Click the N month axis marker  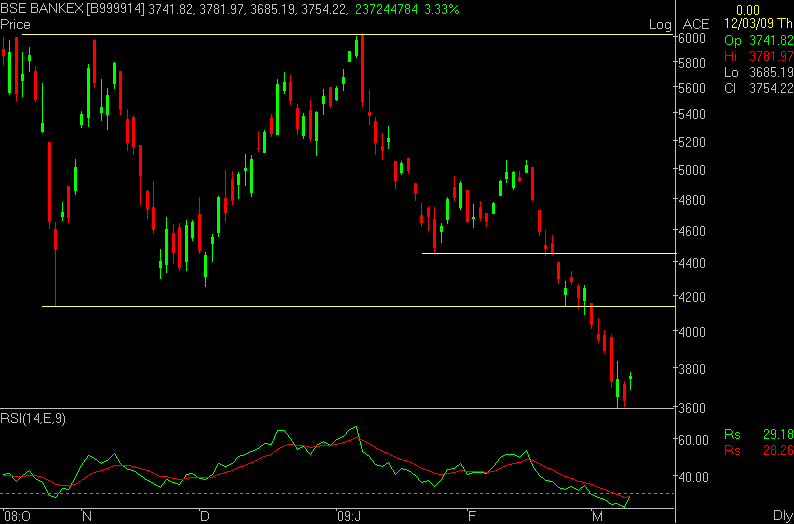(87, 516)
